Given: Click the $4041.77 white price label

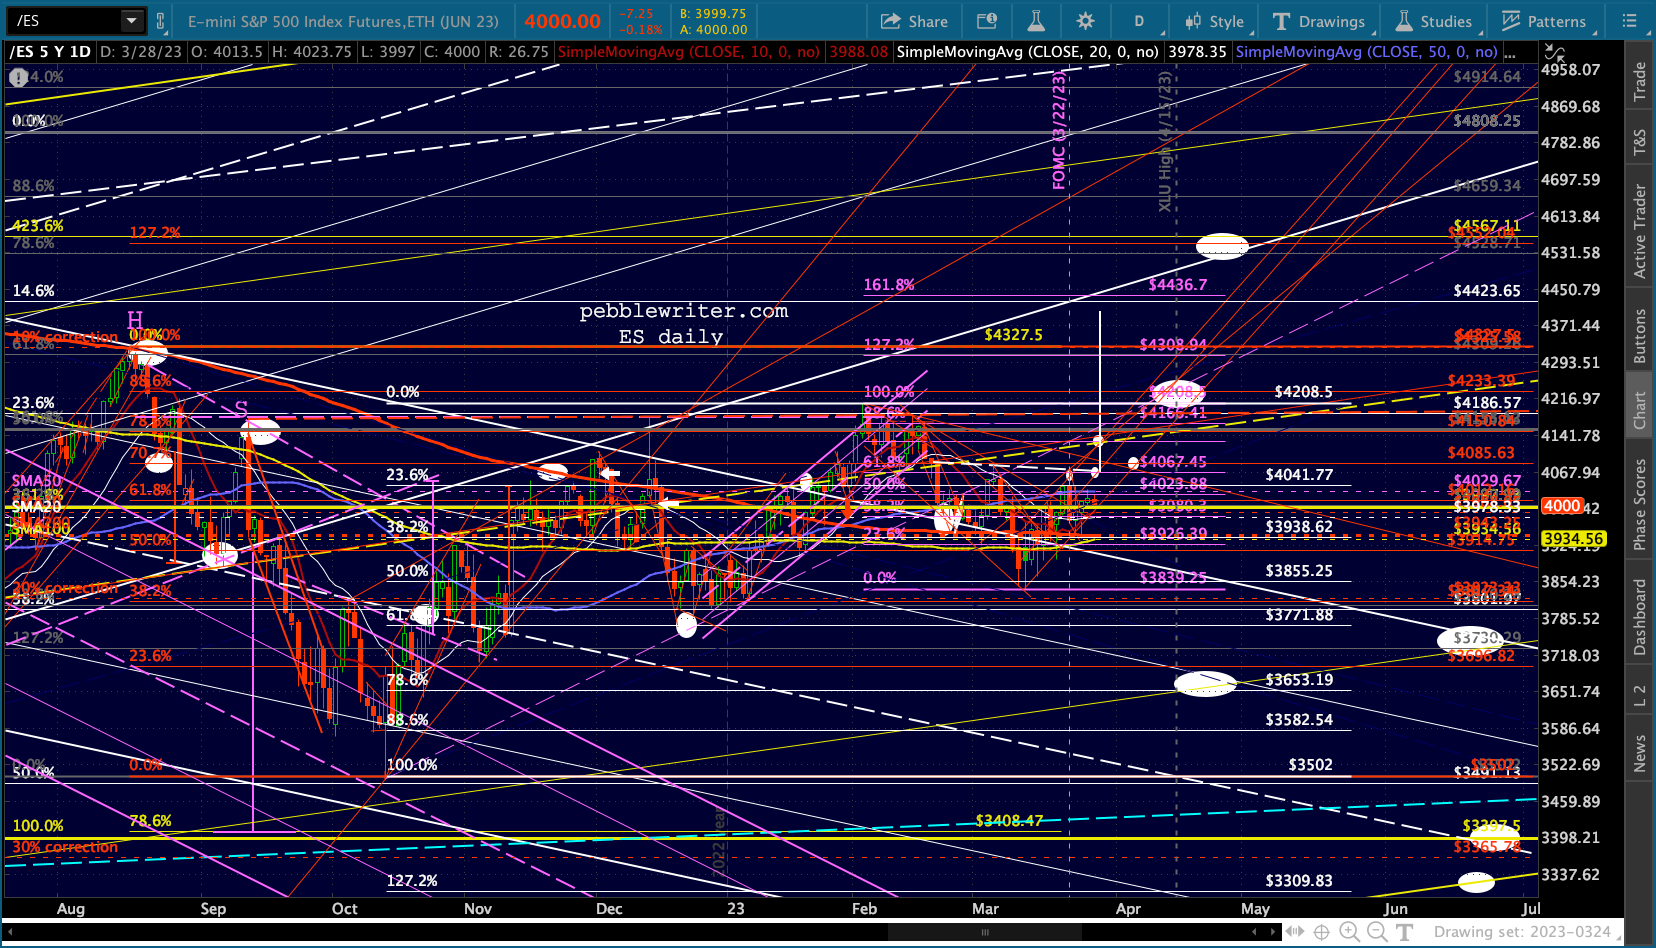Looking at the screenshot, I should click(x=1299, y=475).
